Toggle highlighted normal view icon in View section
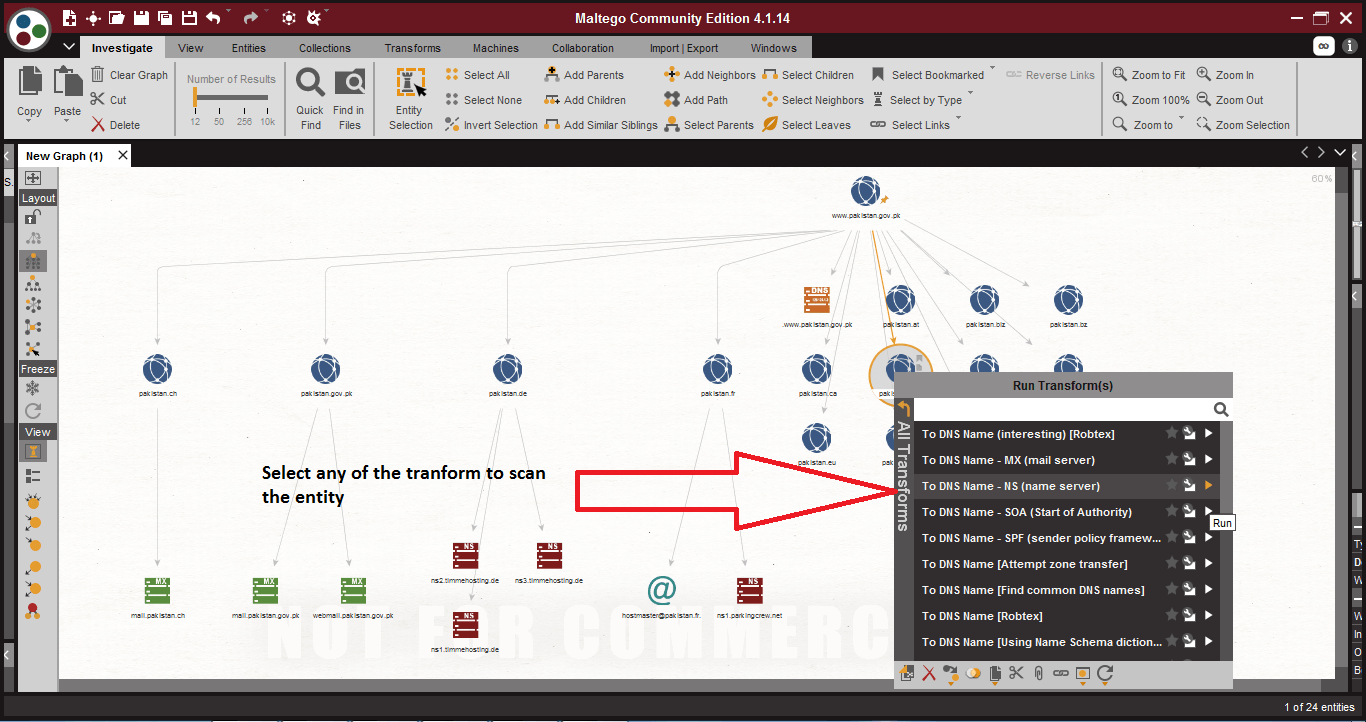Image resolution: width=1366 pixels, height=722 pixels. click(33, 452)
